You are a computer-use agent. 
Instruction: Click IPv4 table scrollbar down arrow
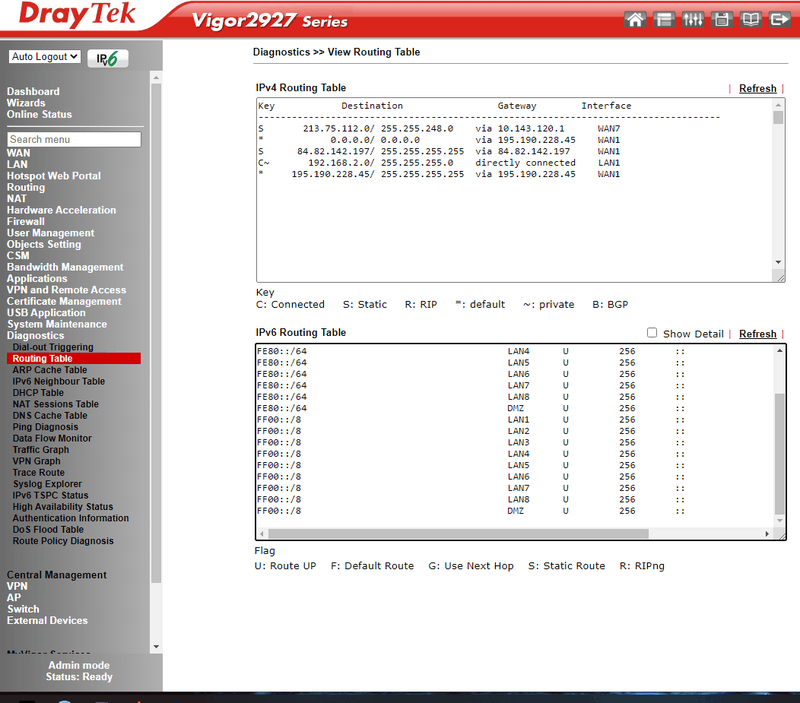778,262
